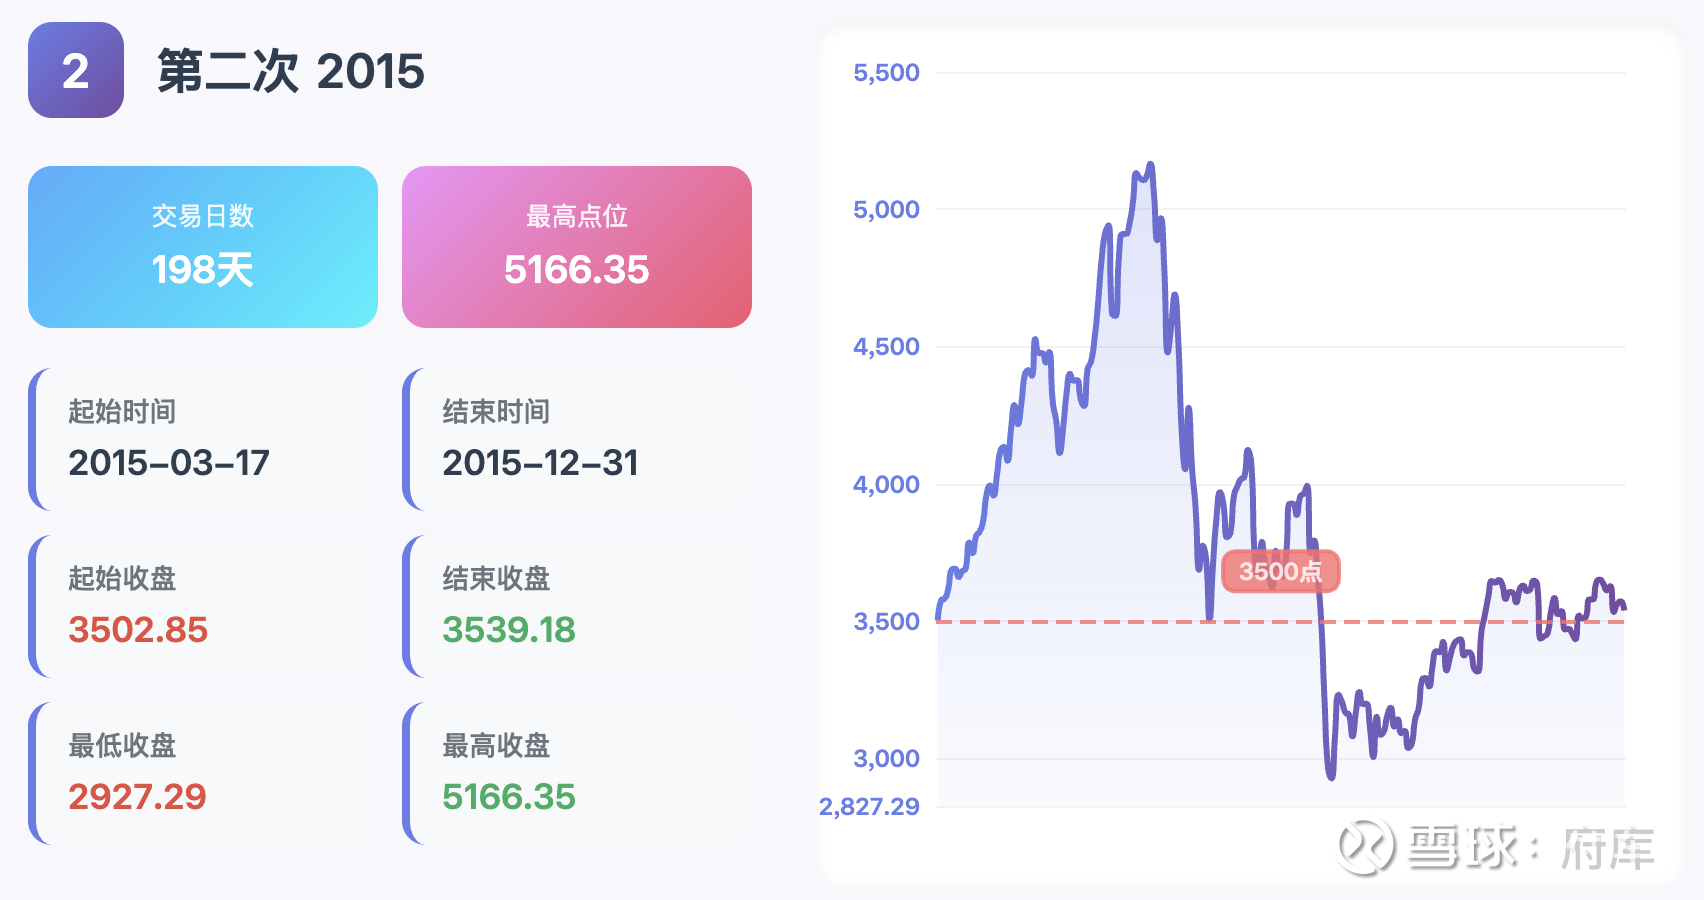
Task: Click the 第二次 2015 heading
Action: point(291,71)
